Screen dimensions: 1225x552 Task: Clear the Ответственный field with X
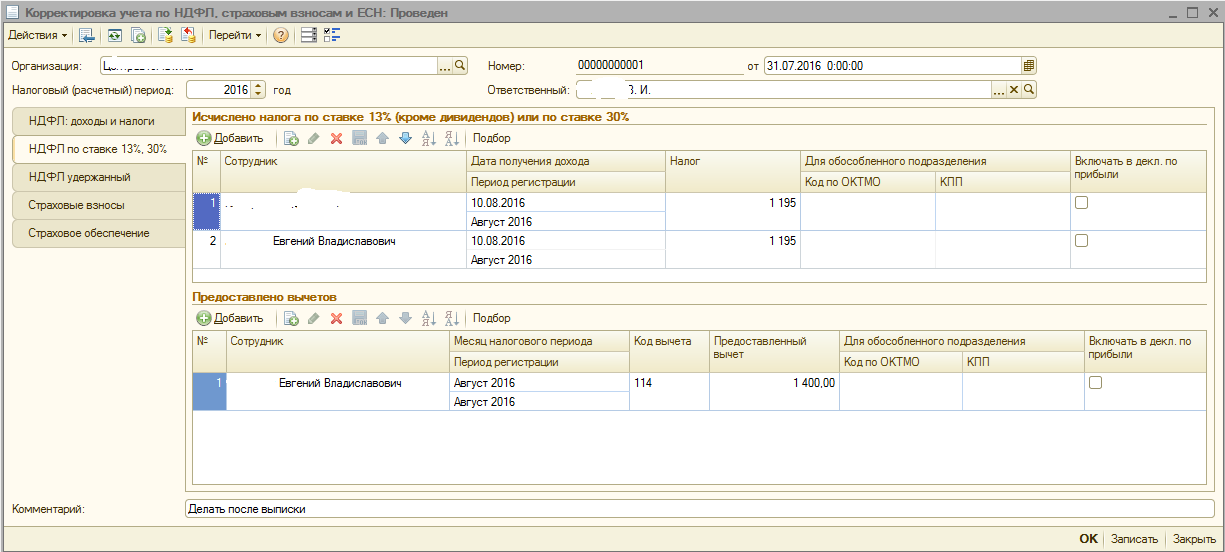(1013, 90)
